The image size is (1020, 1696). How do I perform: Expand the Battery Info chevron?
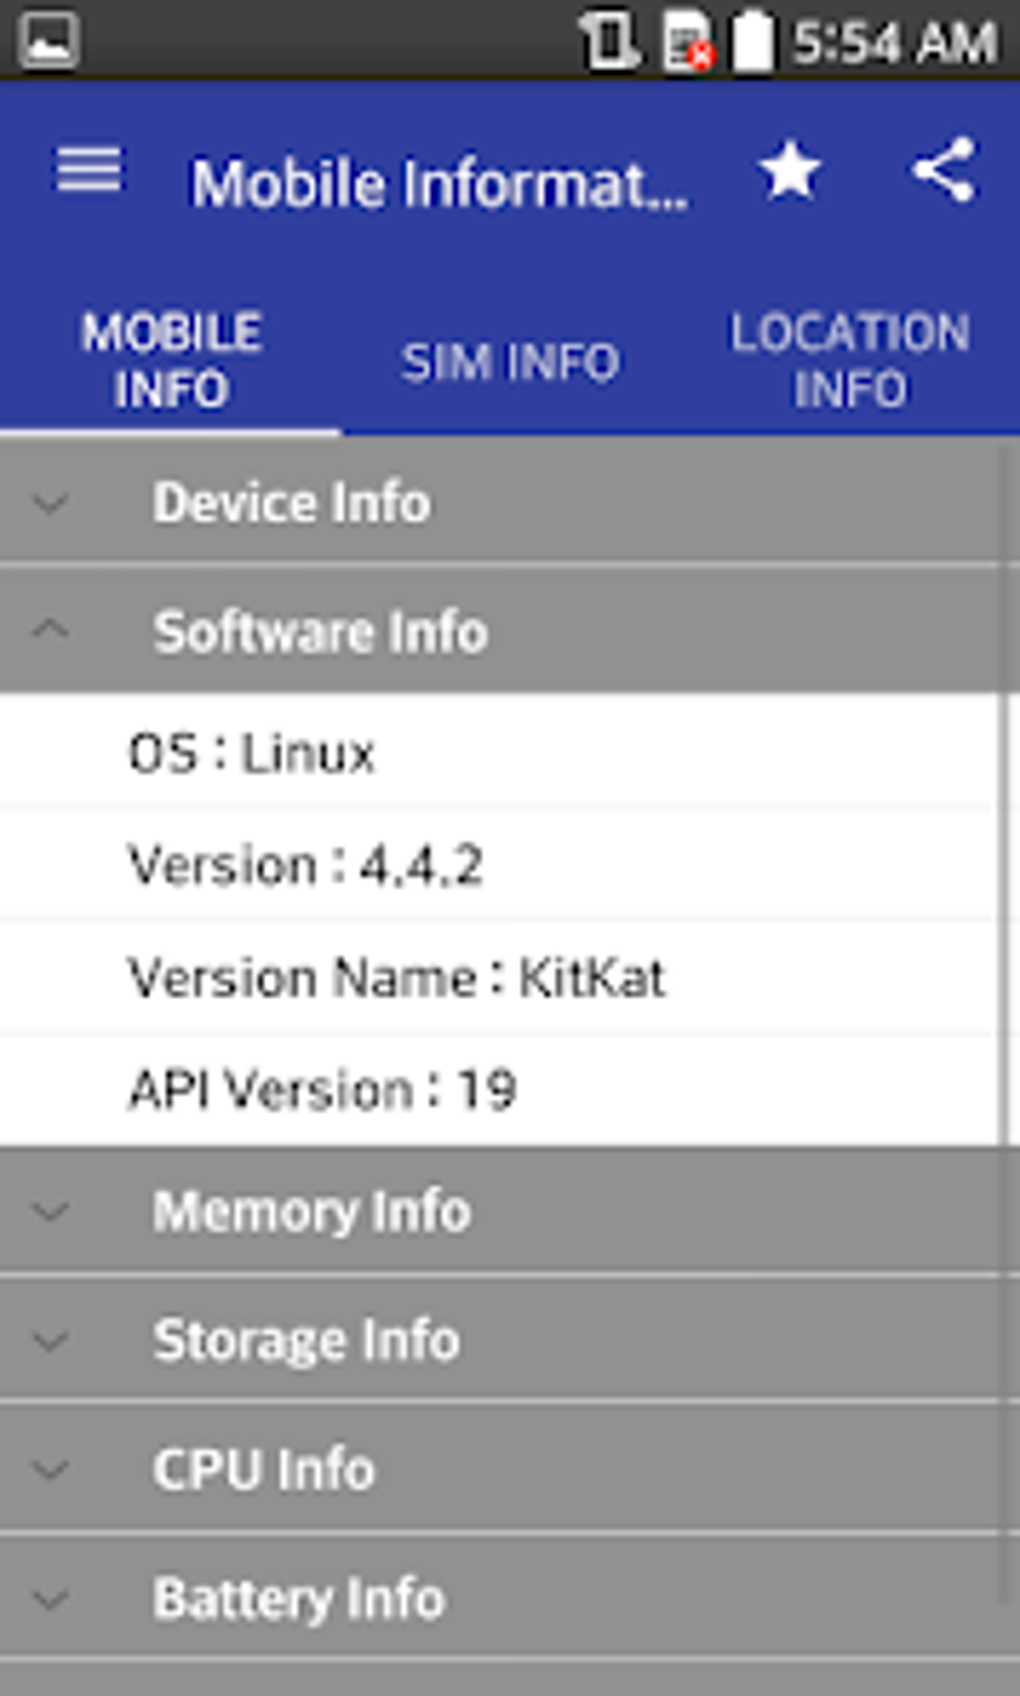point(50,1598)
